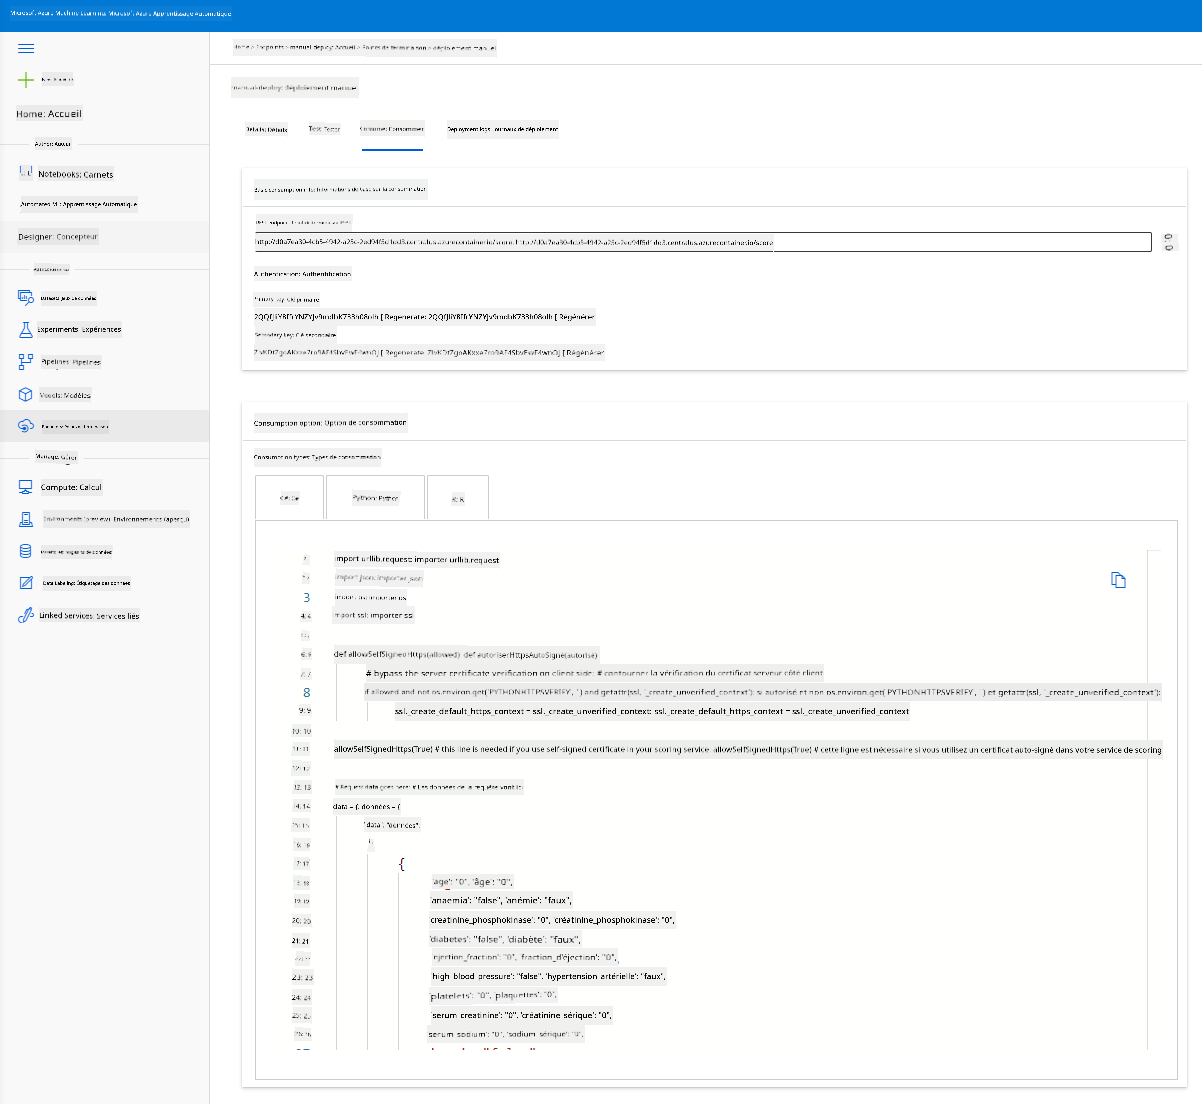
Task: Click the New button label
Action: pos(57,80)
